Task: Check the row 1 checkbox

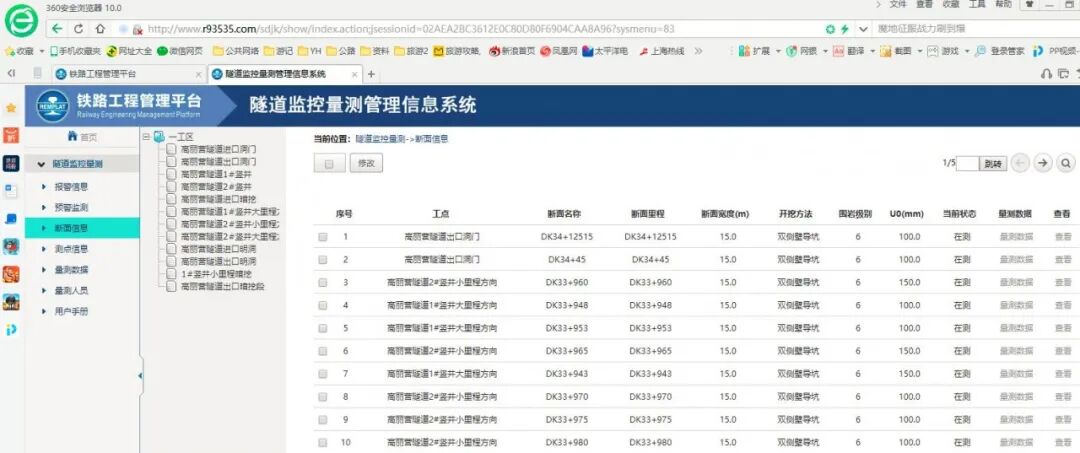Action: [x=322, y=236]
